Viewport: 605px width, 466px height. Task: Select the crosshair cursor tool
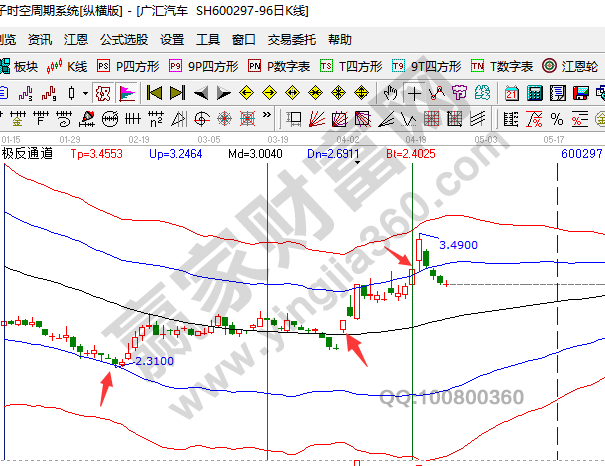[413, 93]
